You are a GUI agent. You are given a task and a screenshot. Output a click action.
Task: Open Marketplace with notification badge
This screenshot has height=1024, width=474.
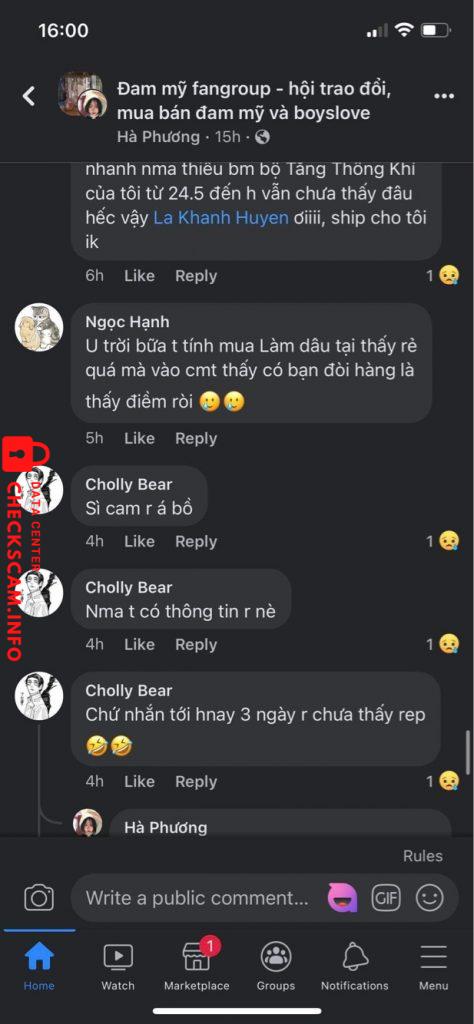tap(197, 965)
